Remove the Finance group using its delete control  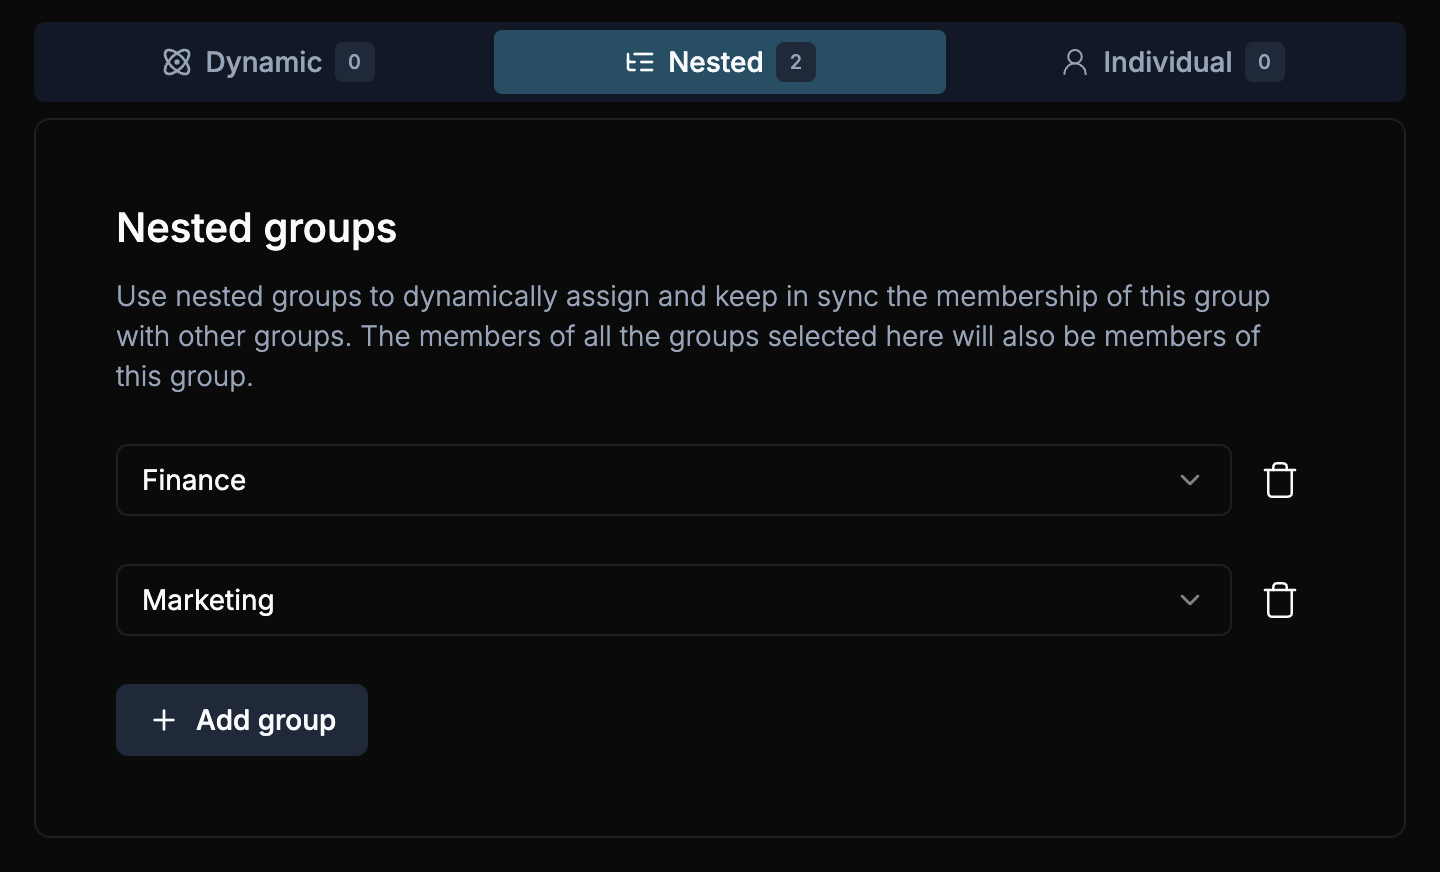tap(1280, 480)
